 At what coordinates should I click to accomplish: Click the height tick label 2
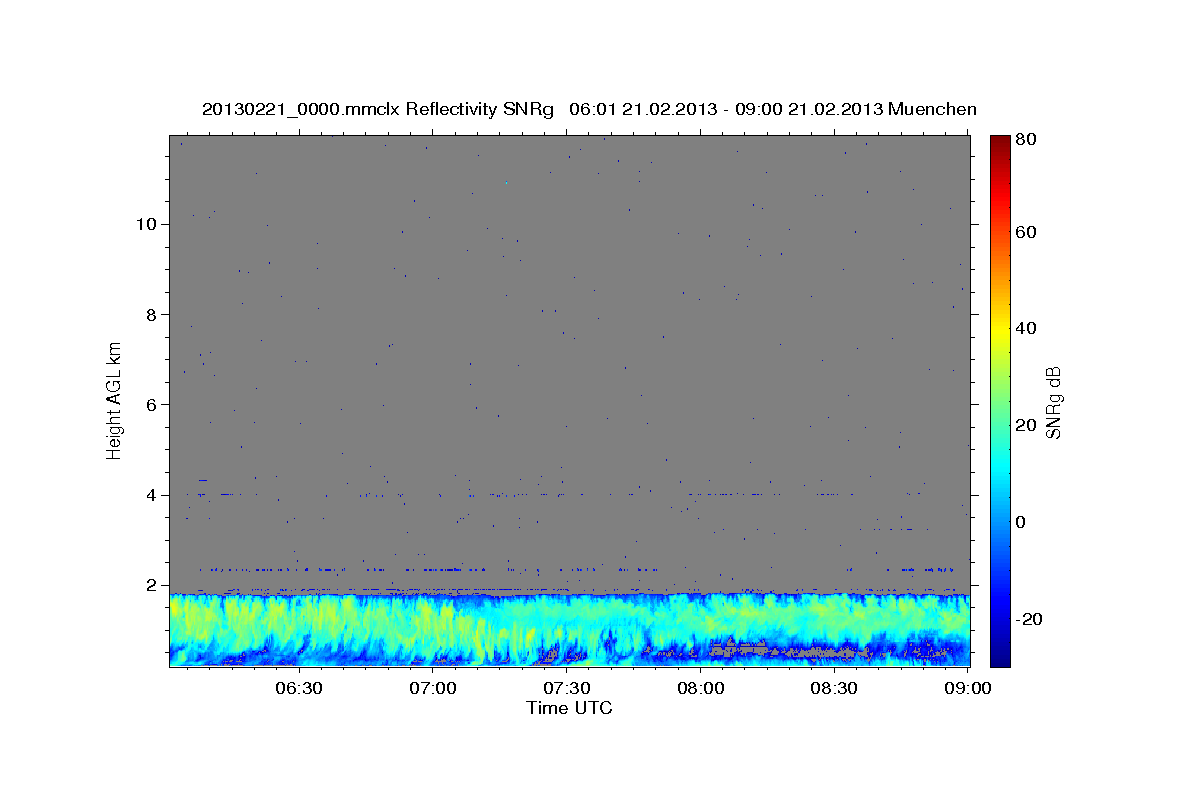[x=152, y=585]
